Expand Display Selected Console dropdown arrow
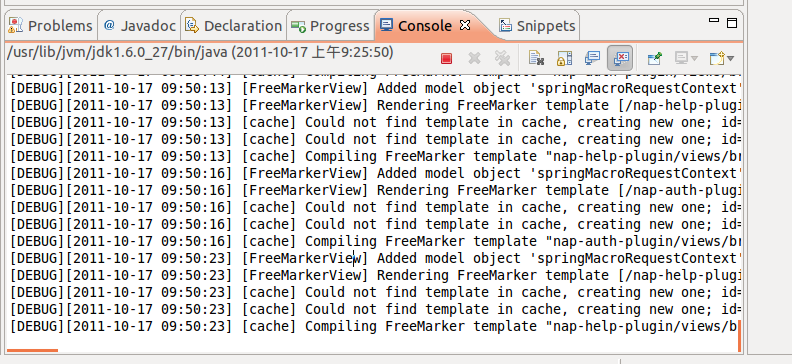Screen dimensions: 792x364 coord(694,59)
